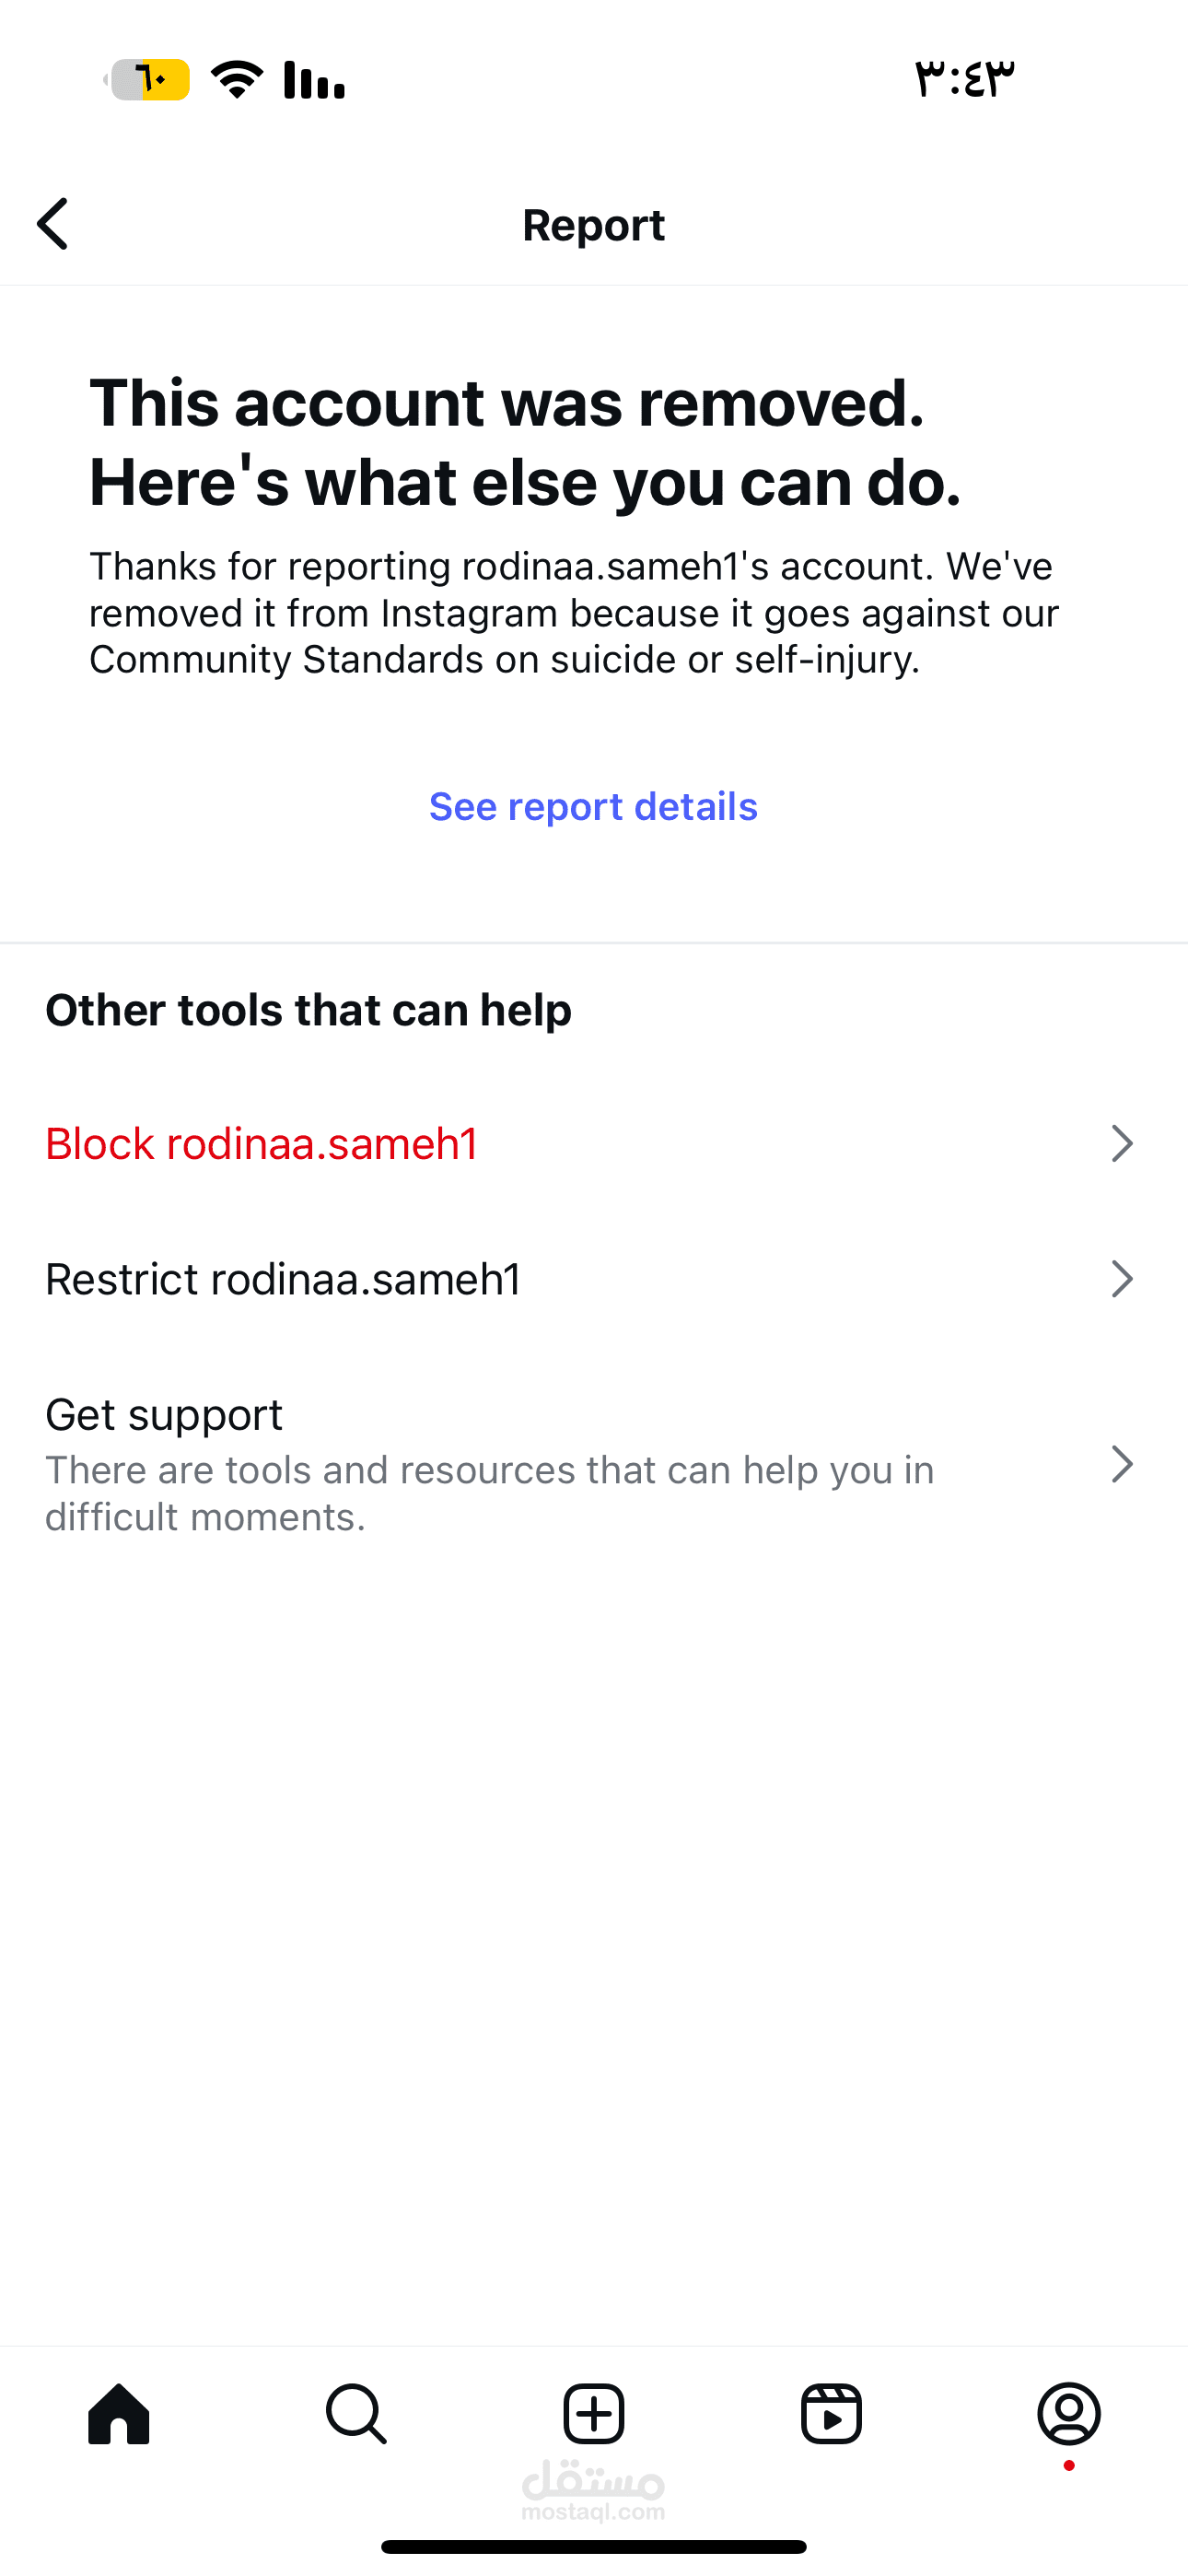
Task: Tap the battery indicator in status bar
Action: click(x=147, y=79)
